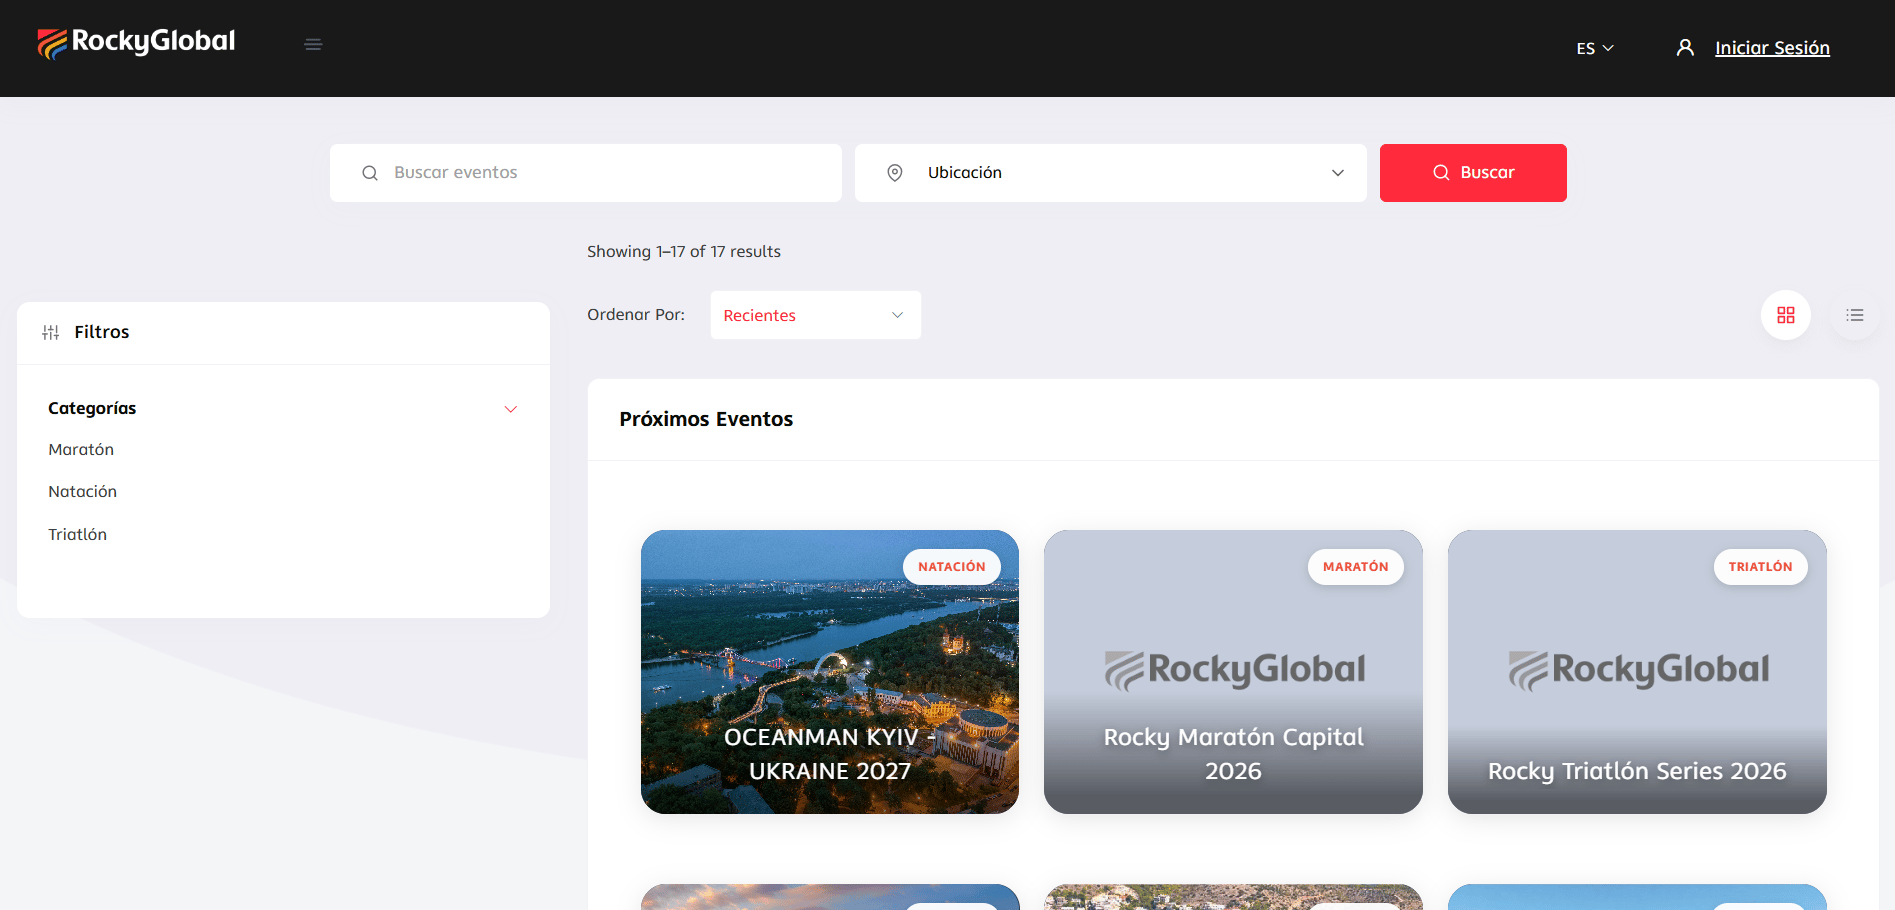Click the MARATÓN badge on Rocky Maratón card
The image size is (1895, 910).
[x=1356, y=567]
